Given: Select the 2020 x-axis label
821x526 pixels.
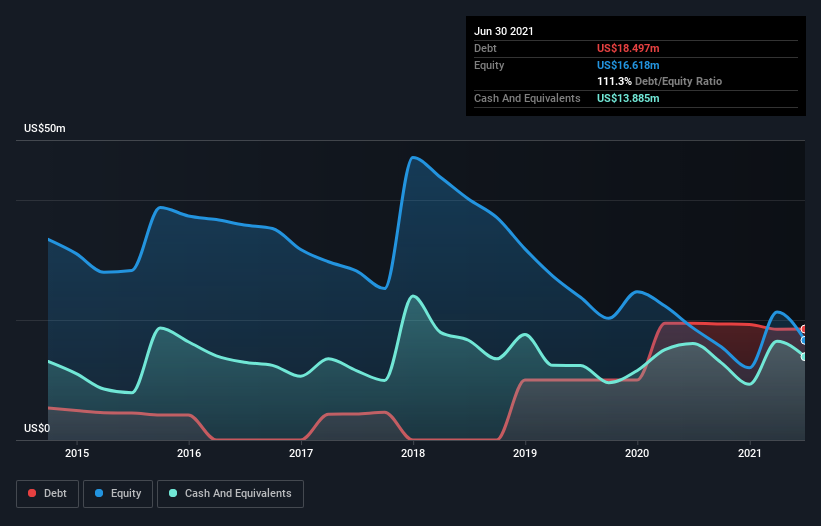Looking at the screenshot, I should pyautogui.click(x=637, y=453).
